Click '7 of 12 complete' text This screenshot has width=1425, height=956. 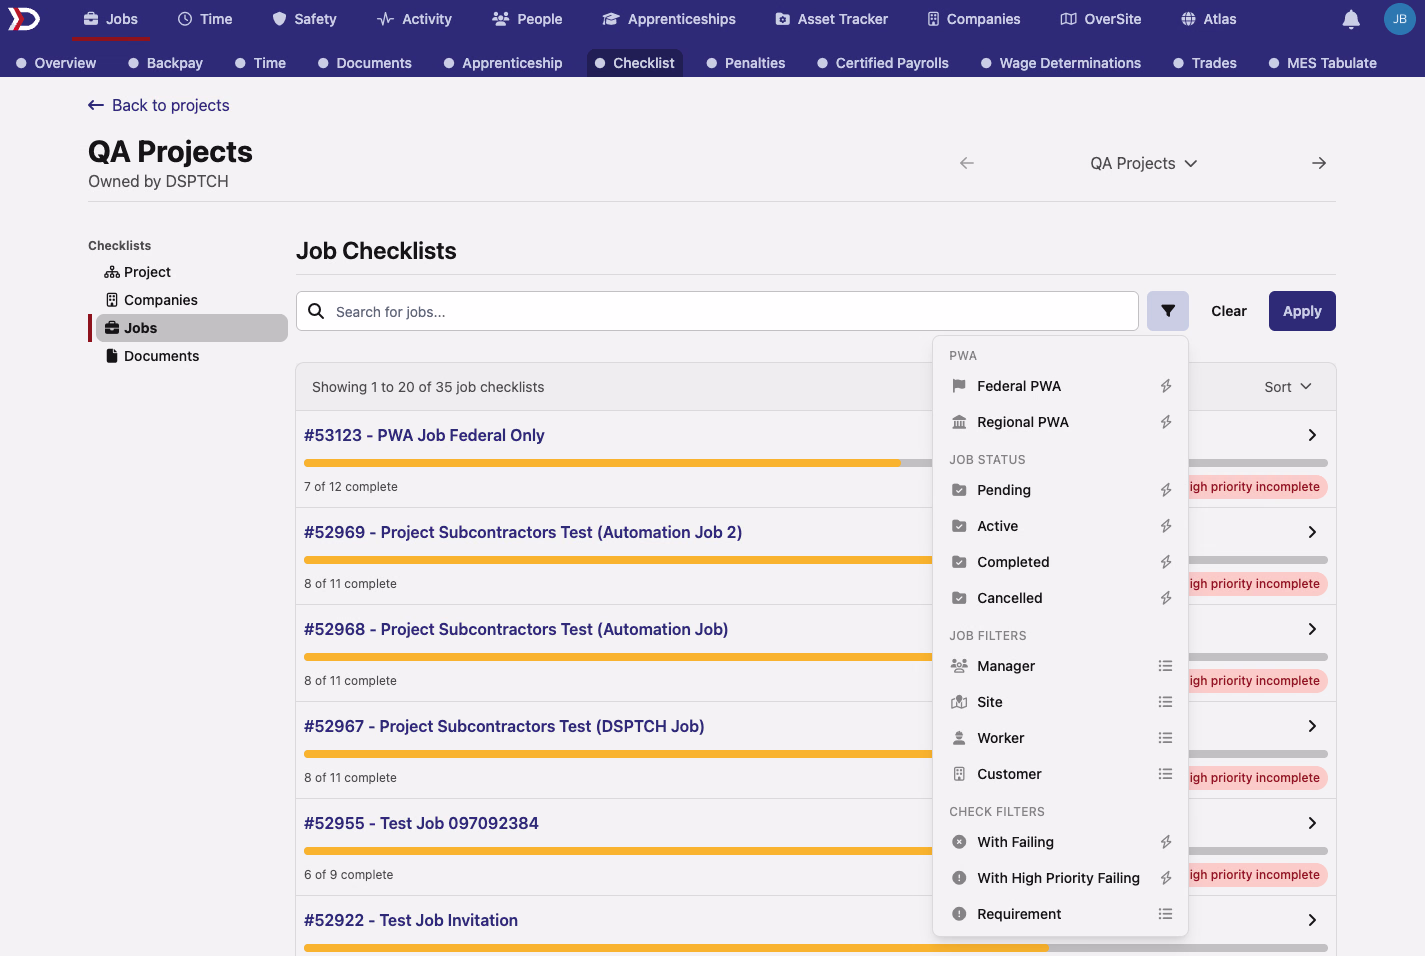coord(351,487)
